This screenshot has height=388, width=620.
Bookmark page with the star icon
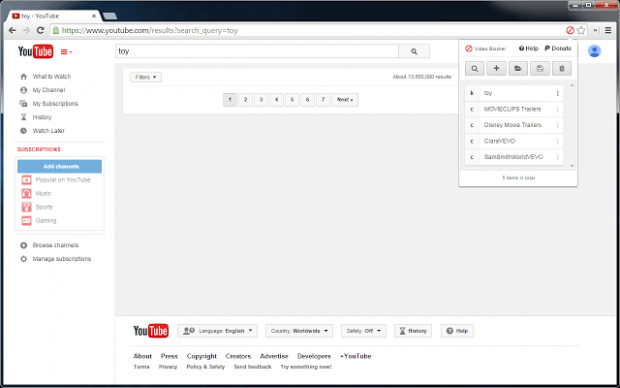[581, 30]
